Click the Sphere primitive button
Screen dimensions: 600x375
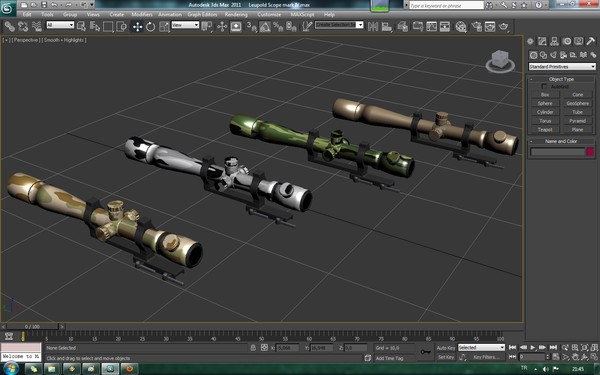[x=545, y=103]
